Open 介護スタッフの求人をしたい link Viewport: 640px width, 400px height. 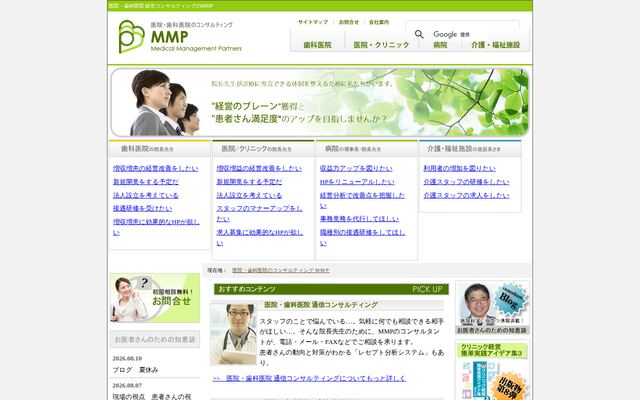tap(466, 196)
